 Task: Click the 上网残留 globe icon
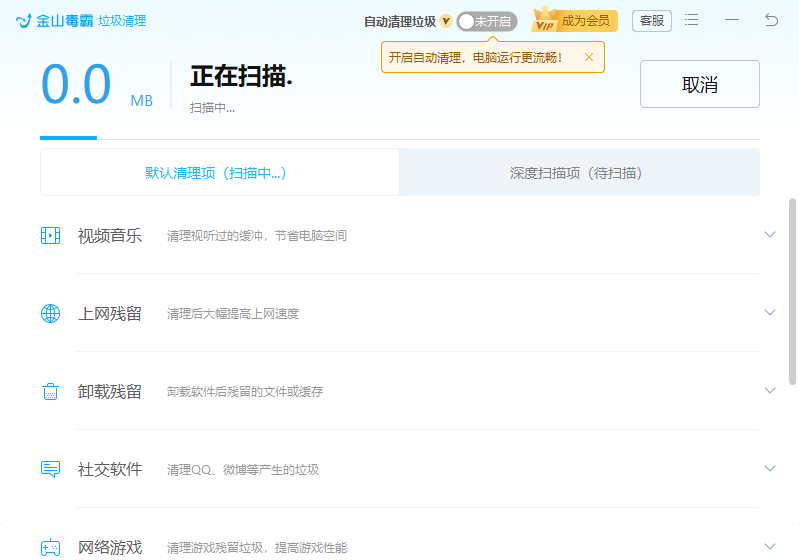(50, 314)
